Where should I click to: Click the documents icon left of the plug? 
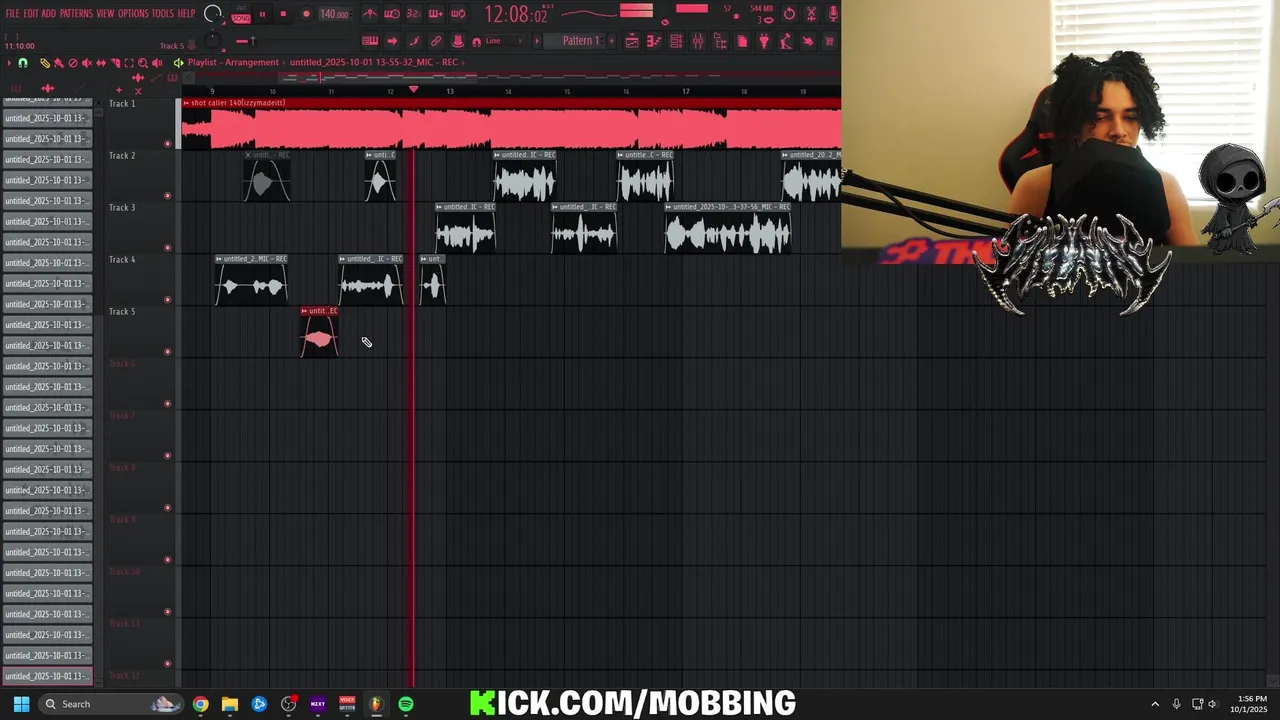click(x=742, y=41)
